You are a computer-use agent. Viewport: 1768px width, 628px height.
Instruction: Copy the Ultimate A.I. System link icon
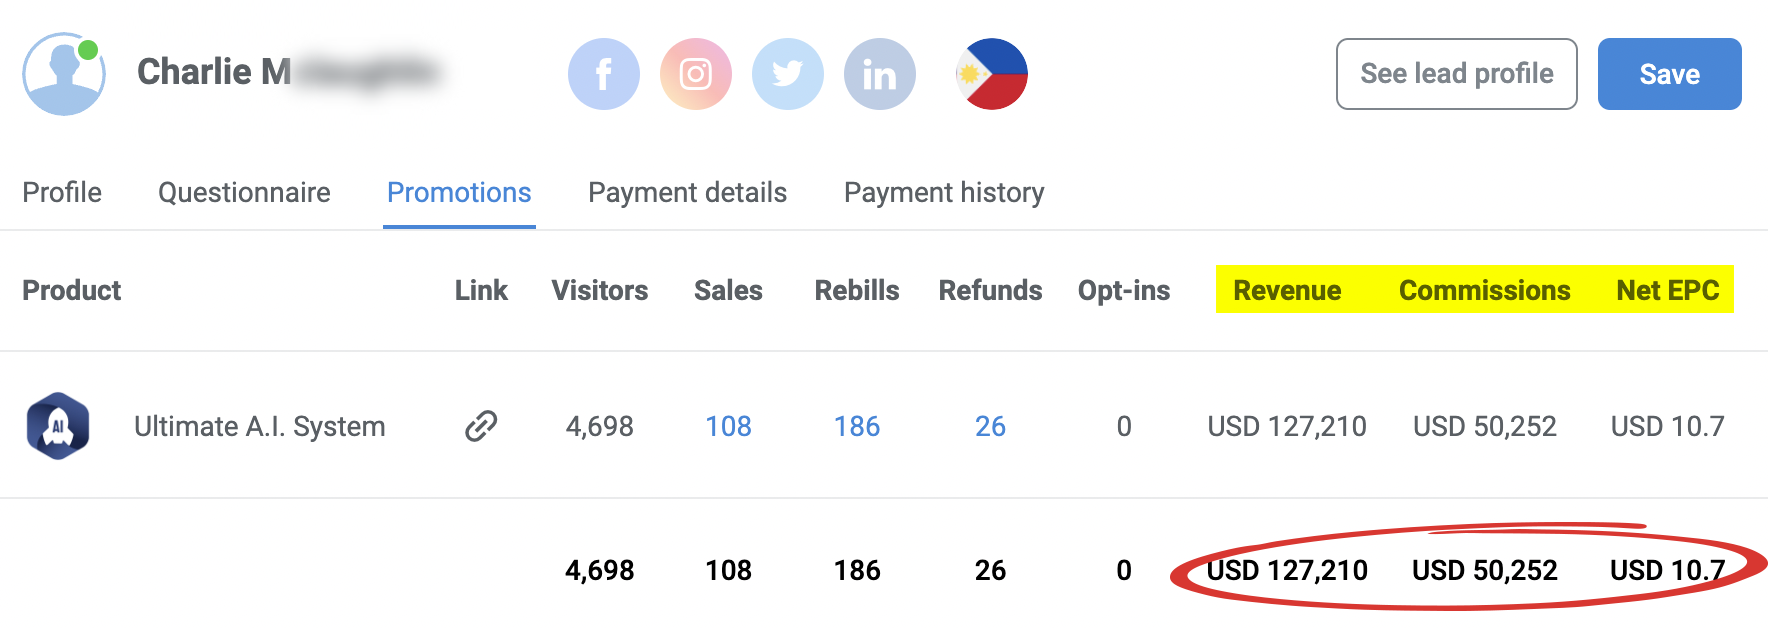tap(481, 426)
